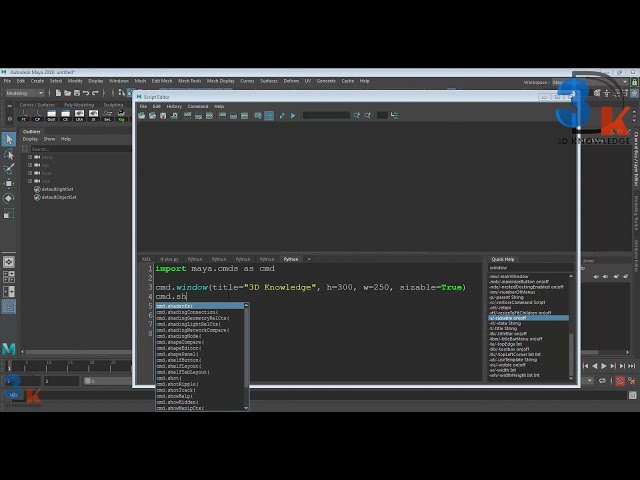This screenshot has height=480, width=640.
Task: Click Clear All icon in Script Editor
Action: coord(209,116)
